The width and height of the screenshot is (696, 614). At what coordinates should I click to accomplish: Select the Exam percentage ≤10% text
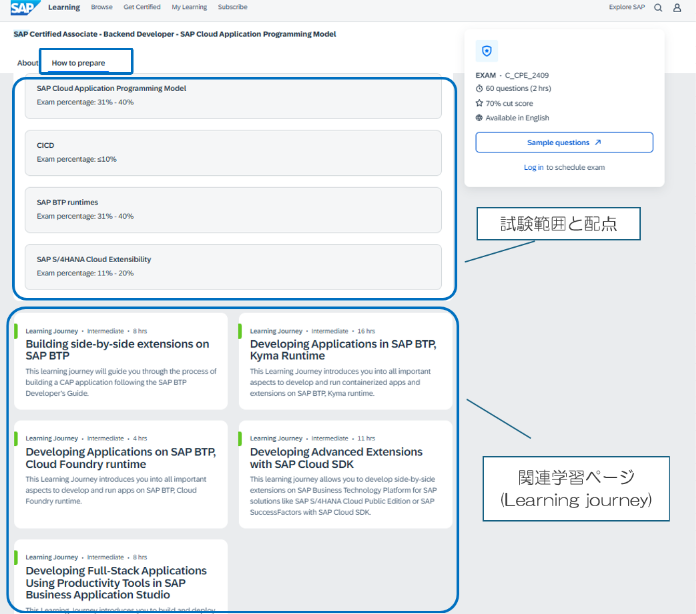coord(76,159)
